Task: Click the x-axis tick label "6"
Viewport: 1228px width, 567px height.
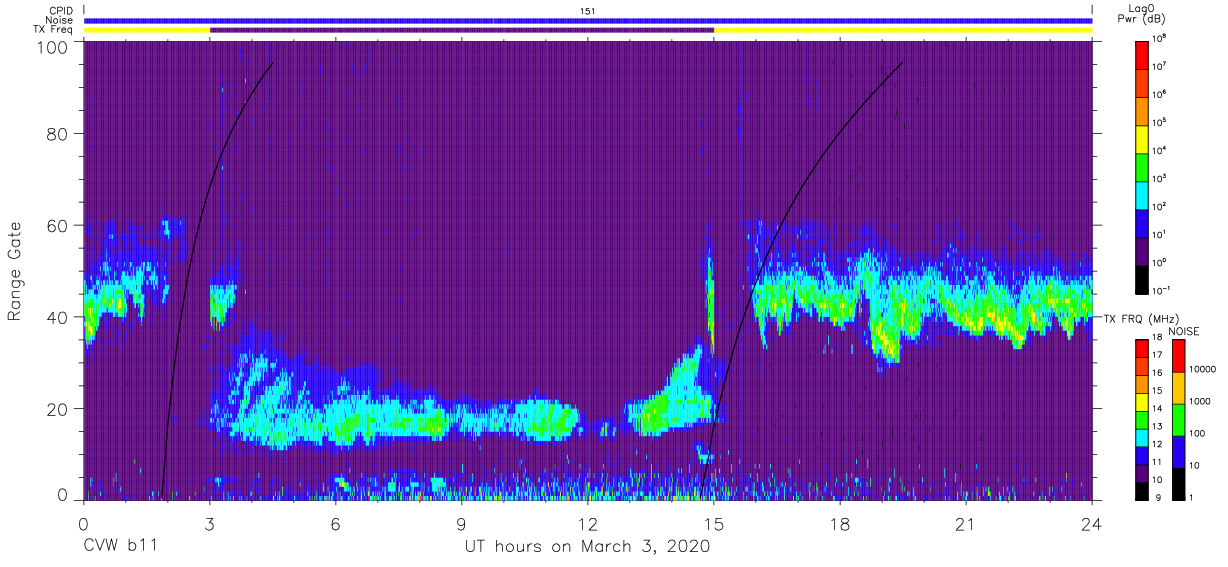Action: [x=336, y=524]
